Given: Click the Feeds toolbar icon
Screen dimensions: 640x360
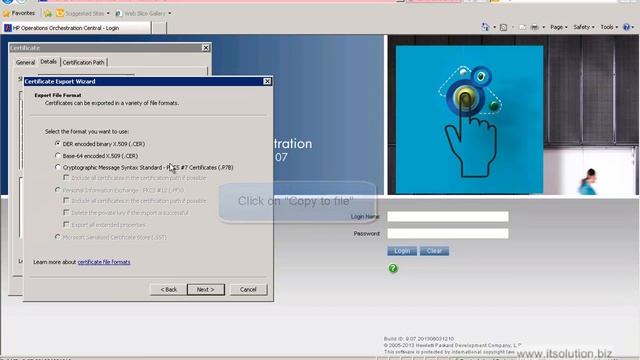Looking at the screenshot, I should 503,27.
